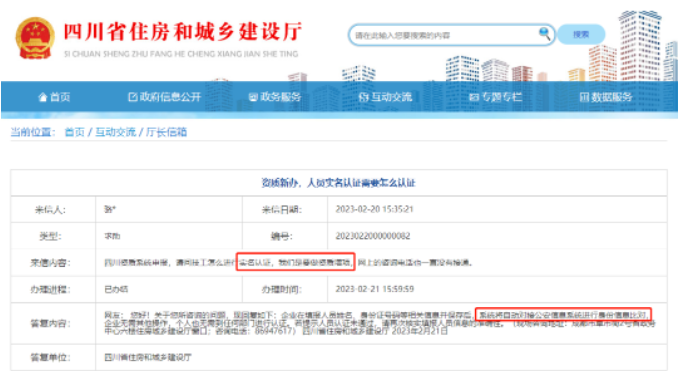Image resolution: width=679 pixels, height=371 pixels.
Task: Select the number 2023022000000082
Action: coord(373,236)
